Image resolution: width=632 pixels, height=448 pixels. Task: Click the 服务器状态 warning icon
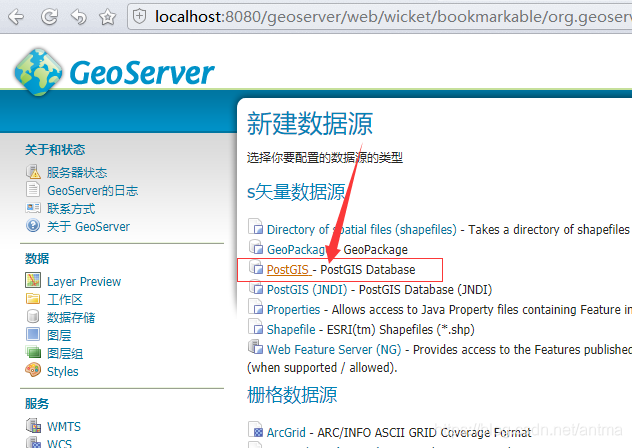click(33, 172)
